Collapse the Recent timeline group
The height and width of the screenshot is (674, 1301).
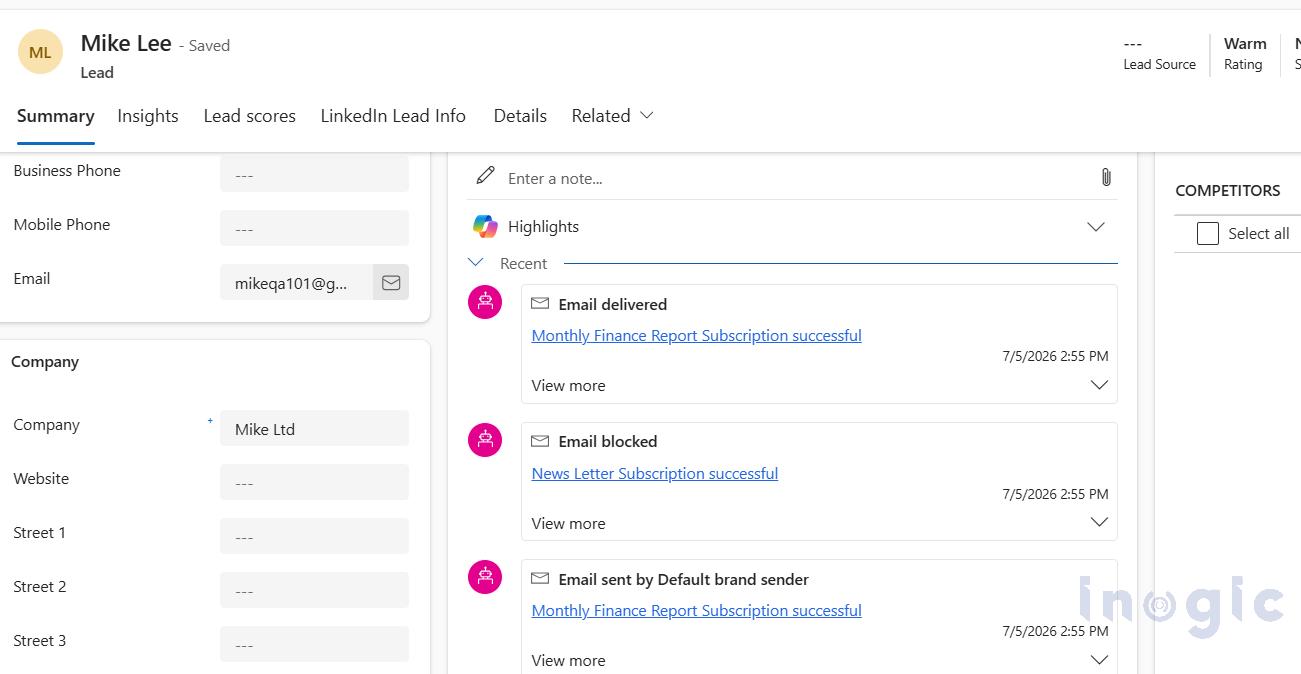pyautogui.click(x=476, y=263)
